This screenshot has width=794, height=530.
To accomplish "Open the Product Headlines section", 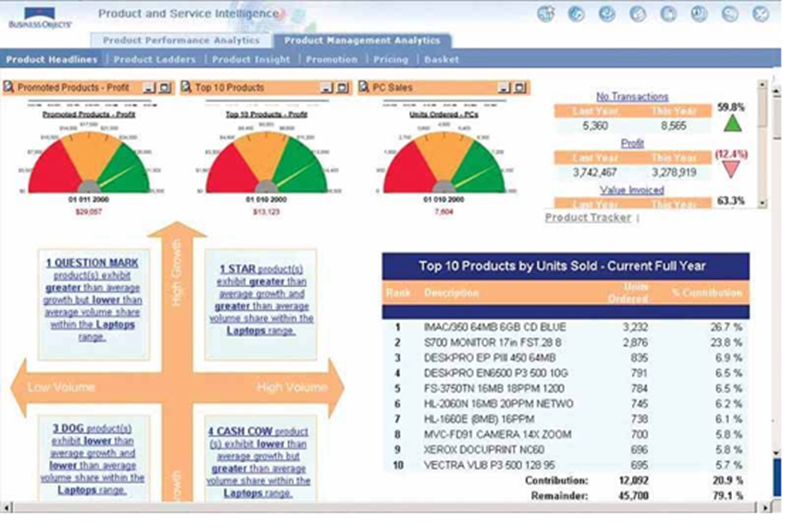I will click(52, 59).
